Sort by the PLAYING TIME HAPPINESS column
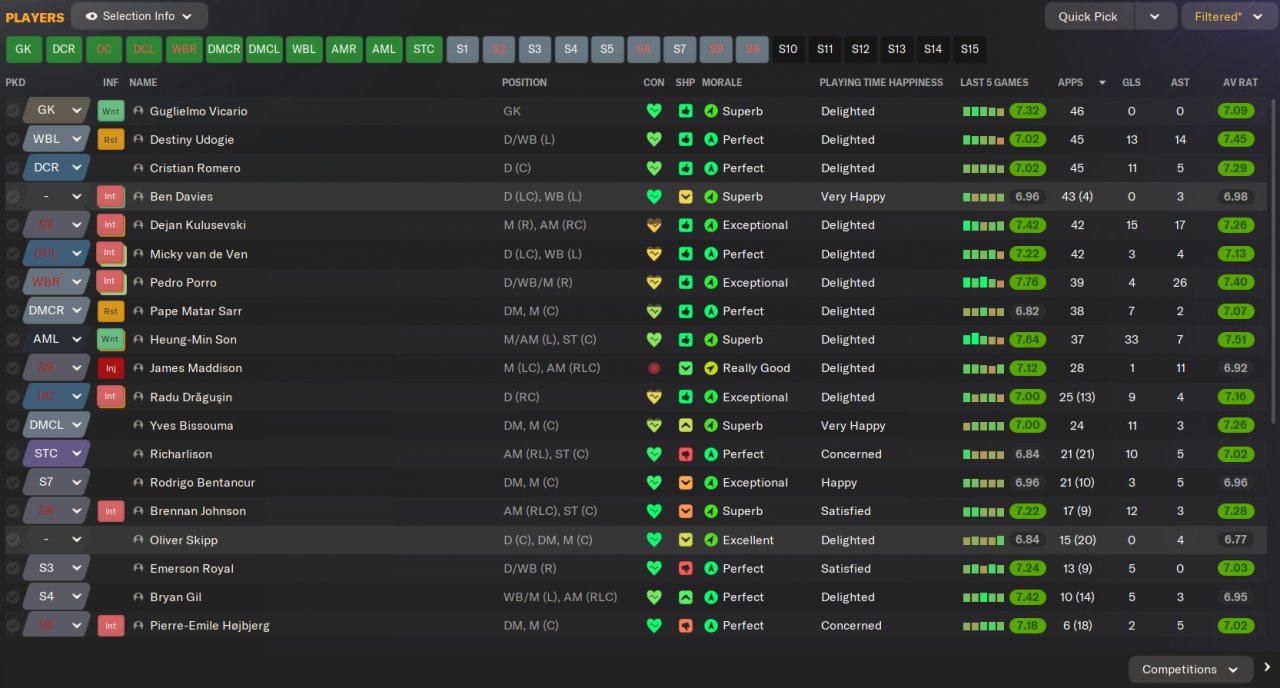Screen dimensions: 1280x688 (x=881, y=82)
